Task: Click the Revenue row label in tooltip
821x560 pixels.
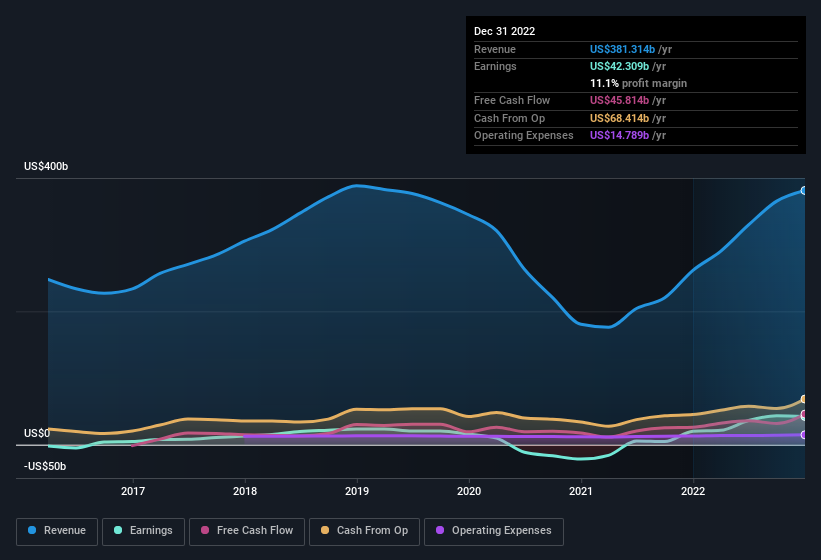Action: (495, 49)
